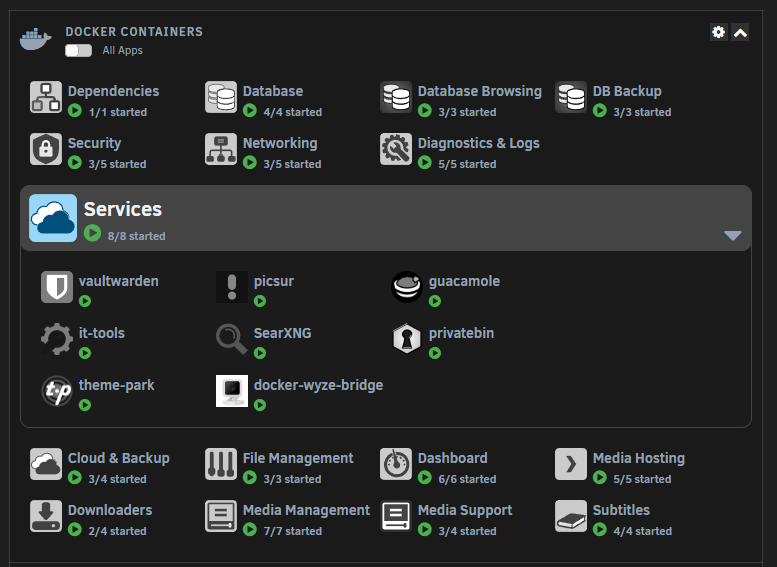Click the green play icon under Media Hosting
Viewport: 777px width, 567px height.
pos(600,478)
